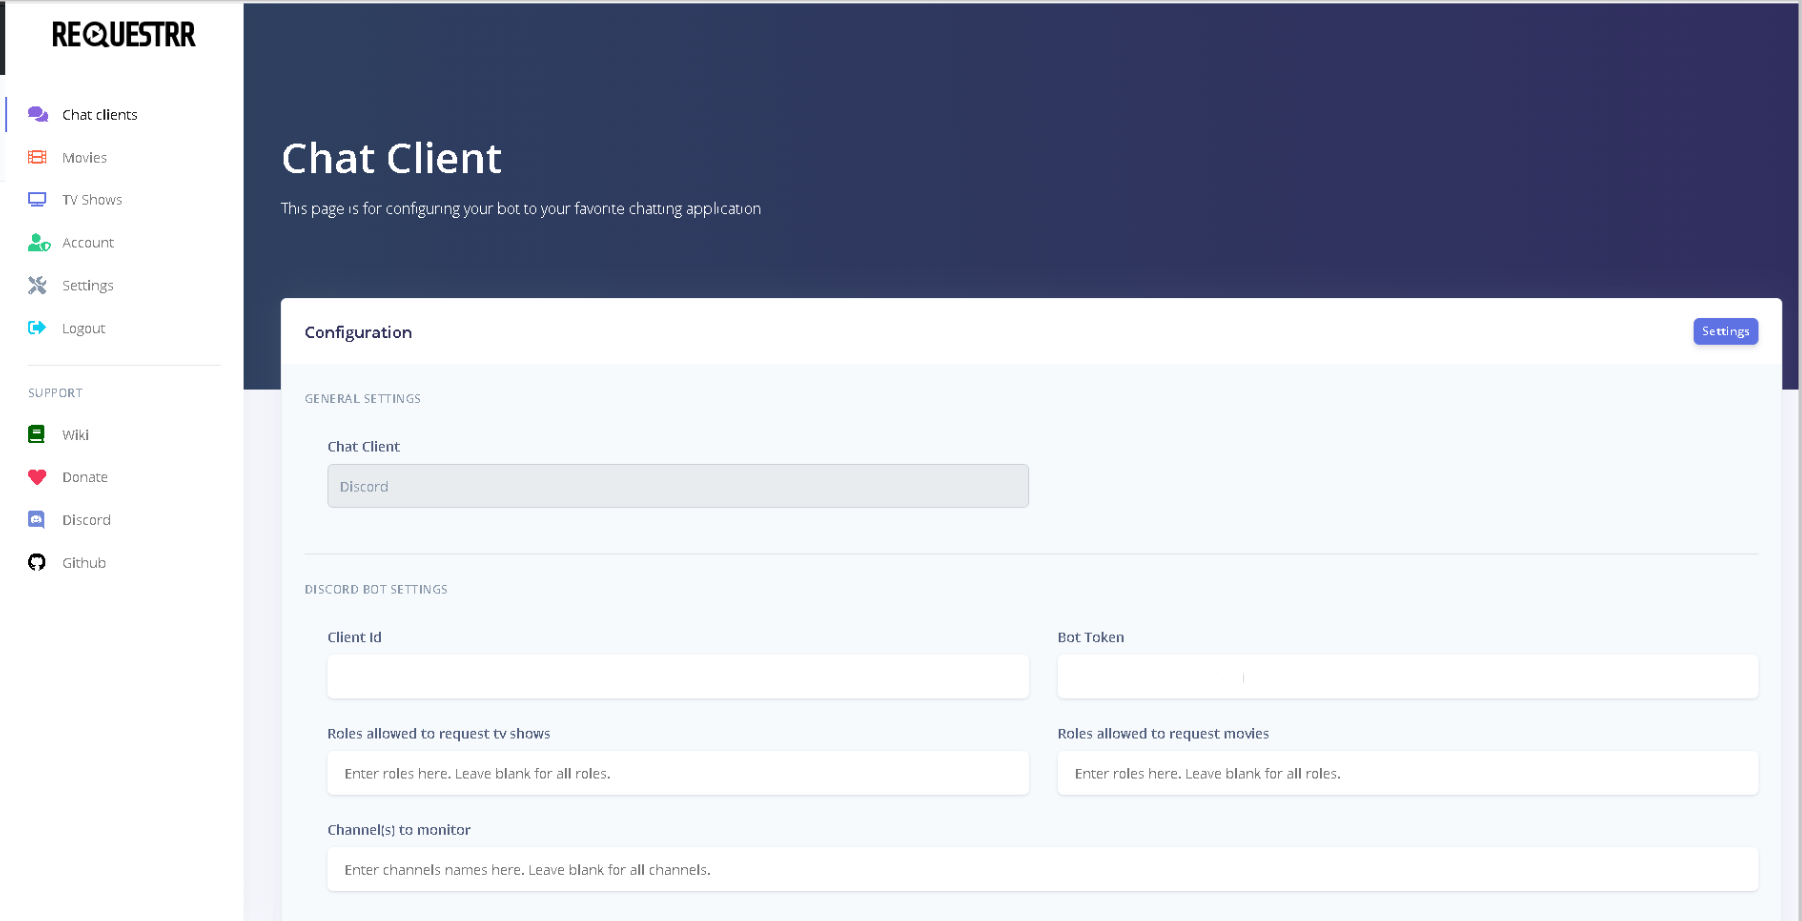The height and width of the screenshot is (921, 1802).
Task: Click the Requestrr logo
Action: click(x=124, y=35)
